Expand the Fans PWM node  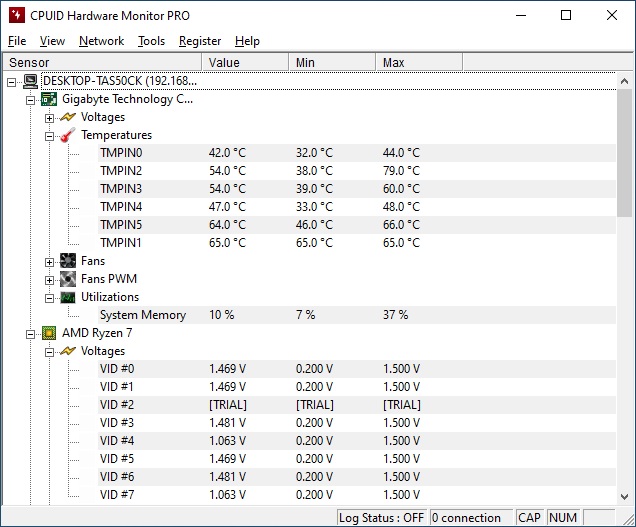49,280
